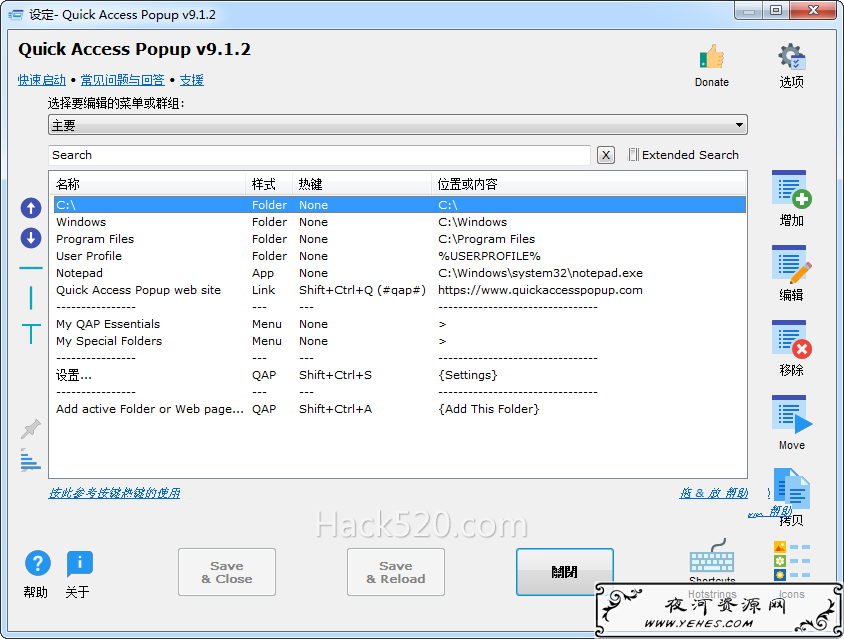Click the 编辑 edit favorite icon
Screen dimensions: 844x639
pyautogui.click(x=791, y=264)
